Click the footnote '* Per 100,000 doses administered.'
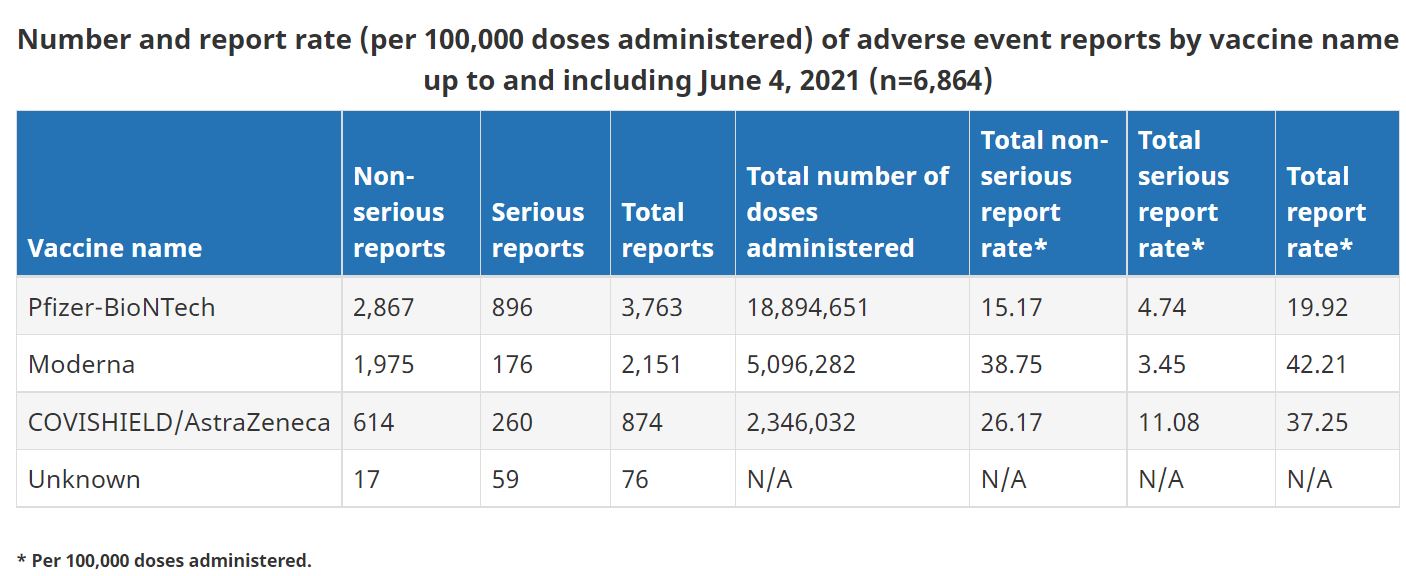Screen dimensions: 1406x576 coord(165,560)
